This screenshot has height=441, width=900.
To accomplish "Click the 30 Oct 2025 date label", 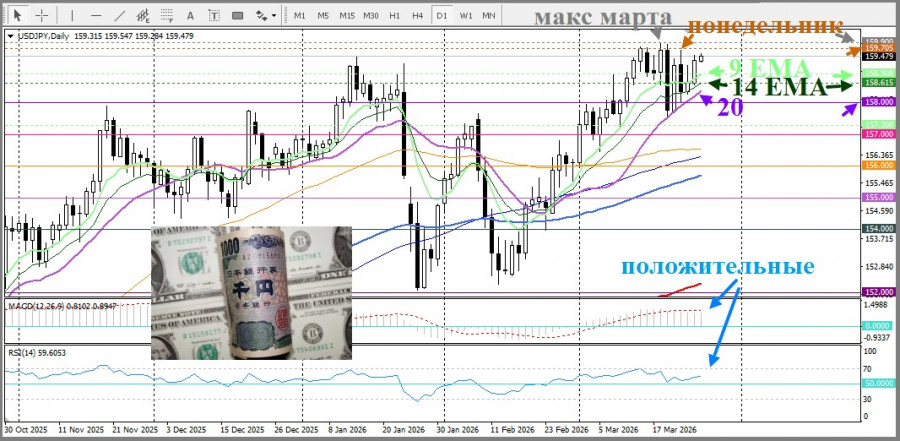I will [26, 430].
